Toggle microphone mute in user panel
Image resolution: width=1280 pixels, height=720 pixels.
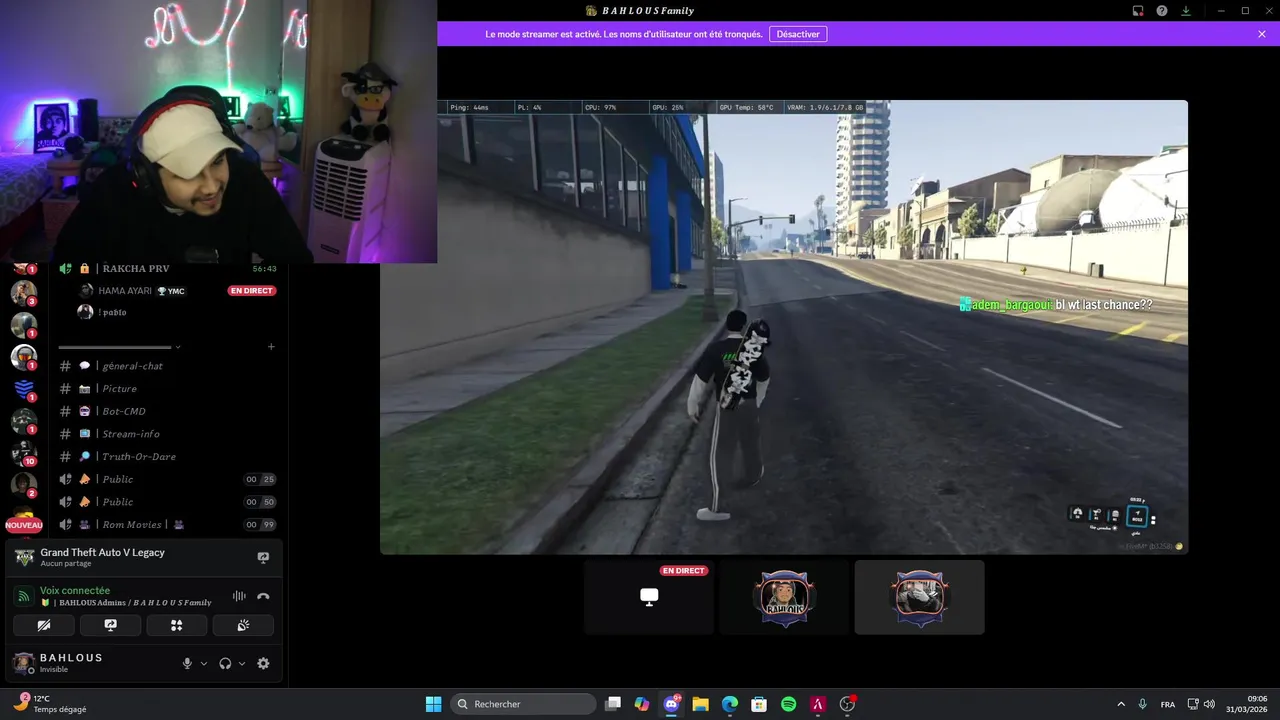tap(187, 663)
